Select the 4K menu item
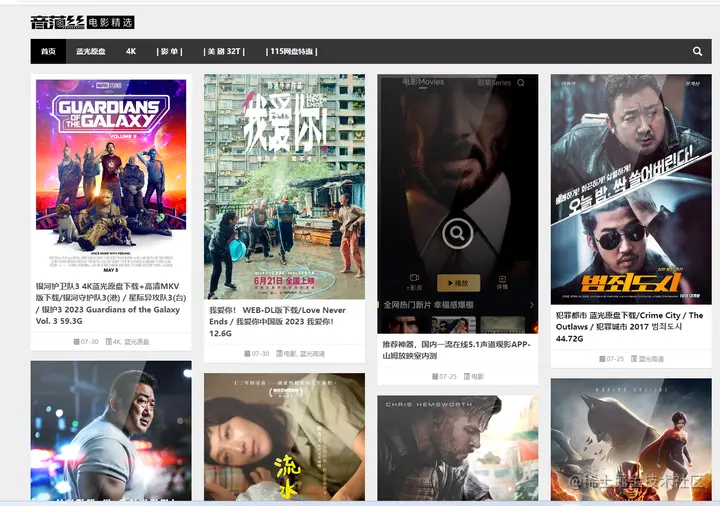The width and height of the screenshot is (720, 506). (x=131, y=51)
